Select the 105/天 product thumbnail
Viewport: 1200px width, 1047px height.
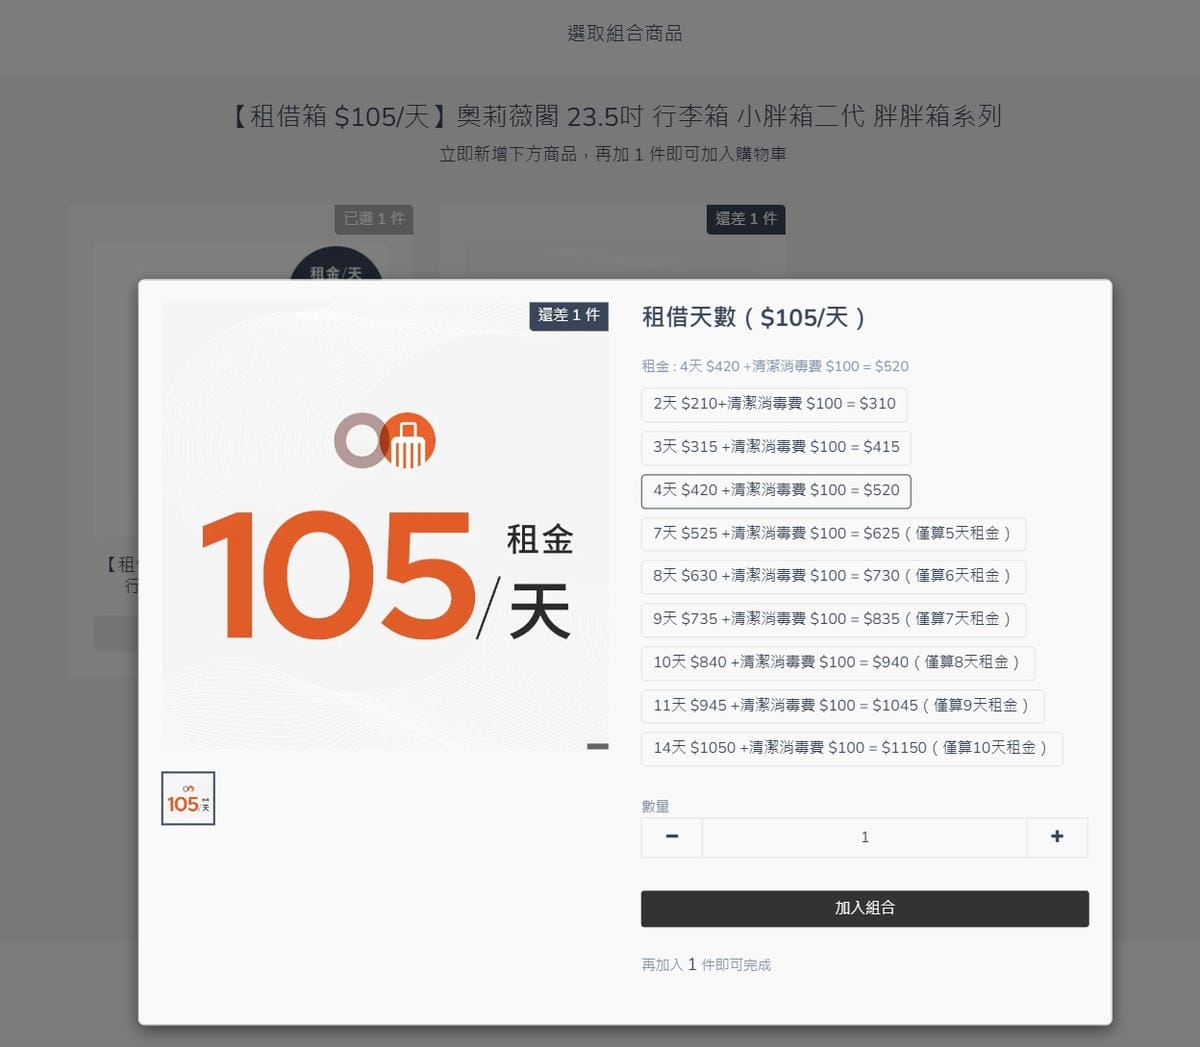coord(188,798)
